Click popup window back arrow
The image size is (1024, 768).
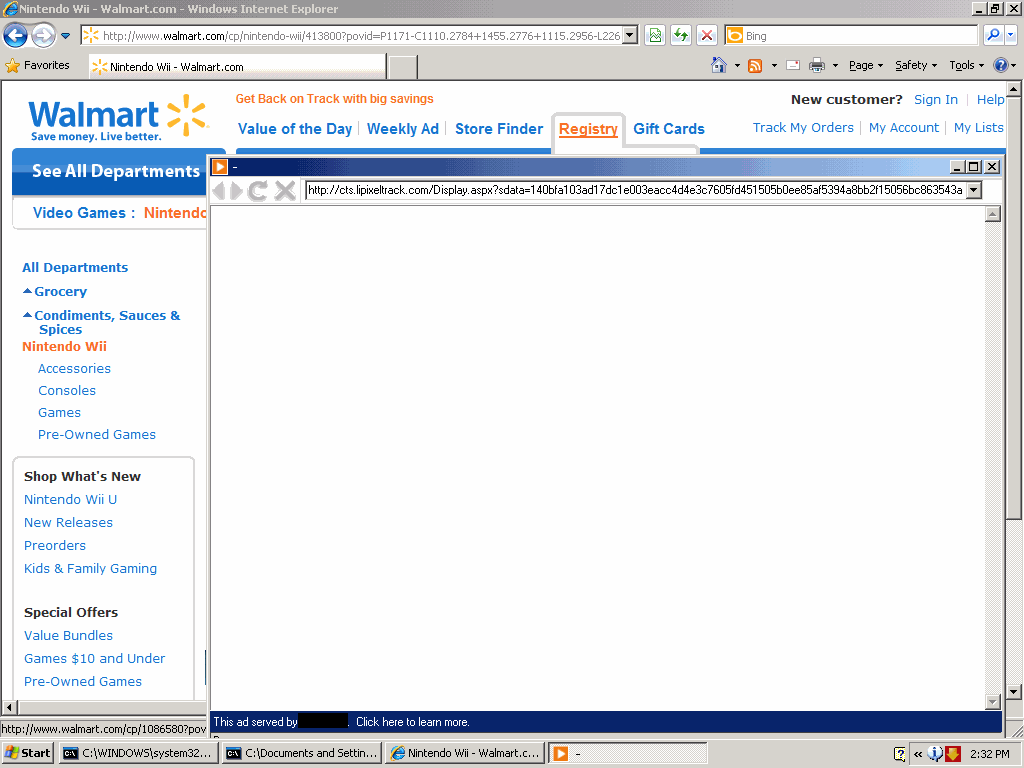219,191
